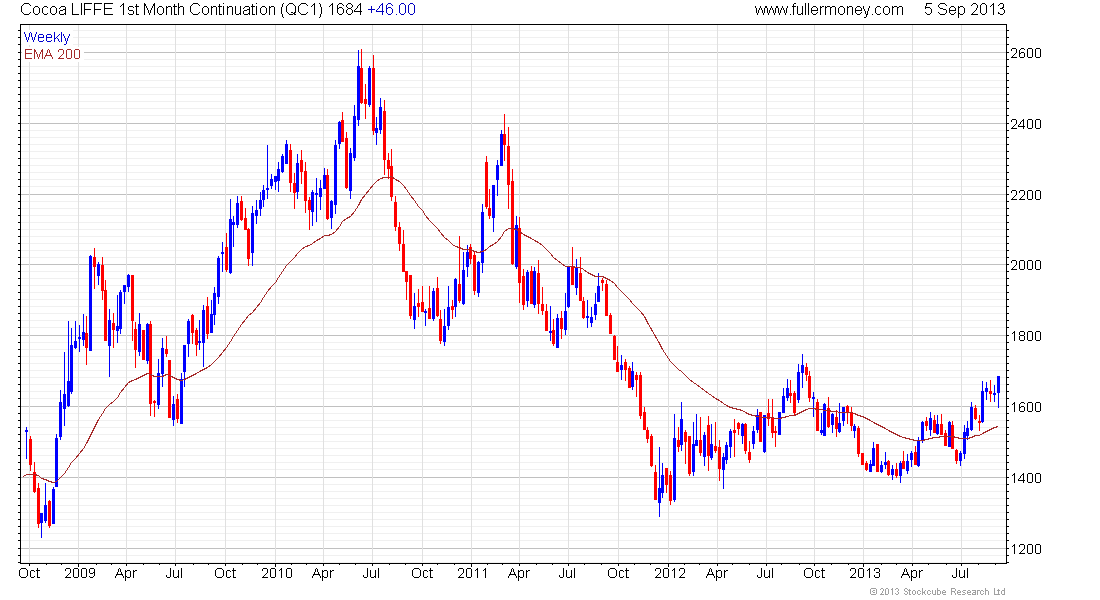Click the 2400 price axis label
1100x600 pixels.
(x=1026, y=124)
